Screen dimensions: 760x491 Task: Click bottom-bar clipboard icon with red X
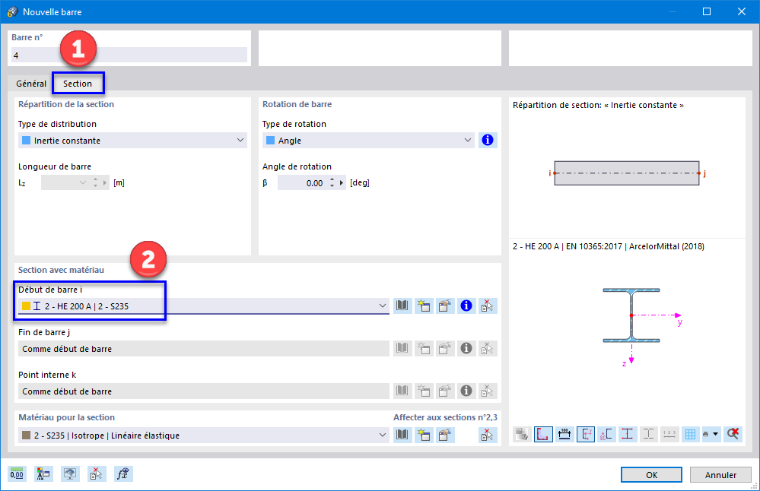point(96,474)
